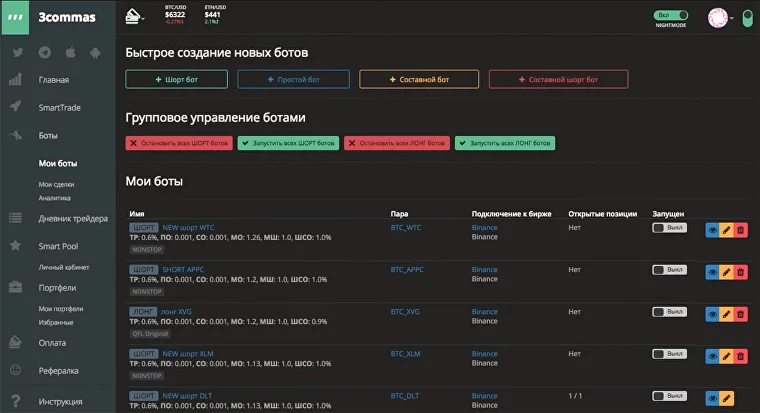Viewport: 760px width, 413px height.
Task: Enable the NEW шорт WTC bot switch
Action: [669, 228]
